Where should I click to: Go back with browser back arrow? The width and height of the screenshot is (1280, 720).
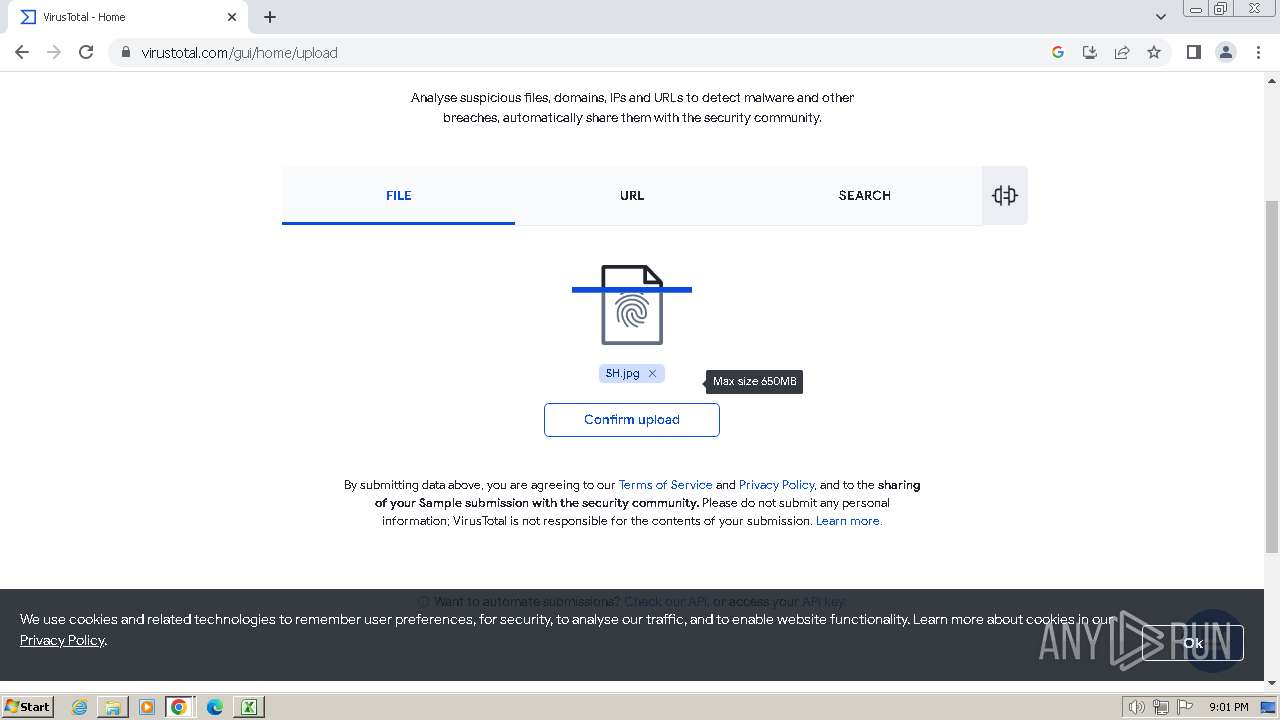point(22,52)
